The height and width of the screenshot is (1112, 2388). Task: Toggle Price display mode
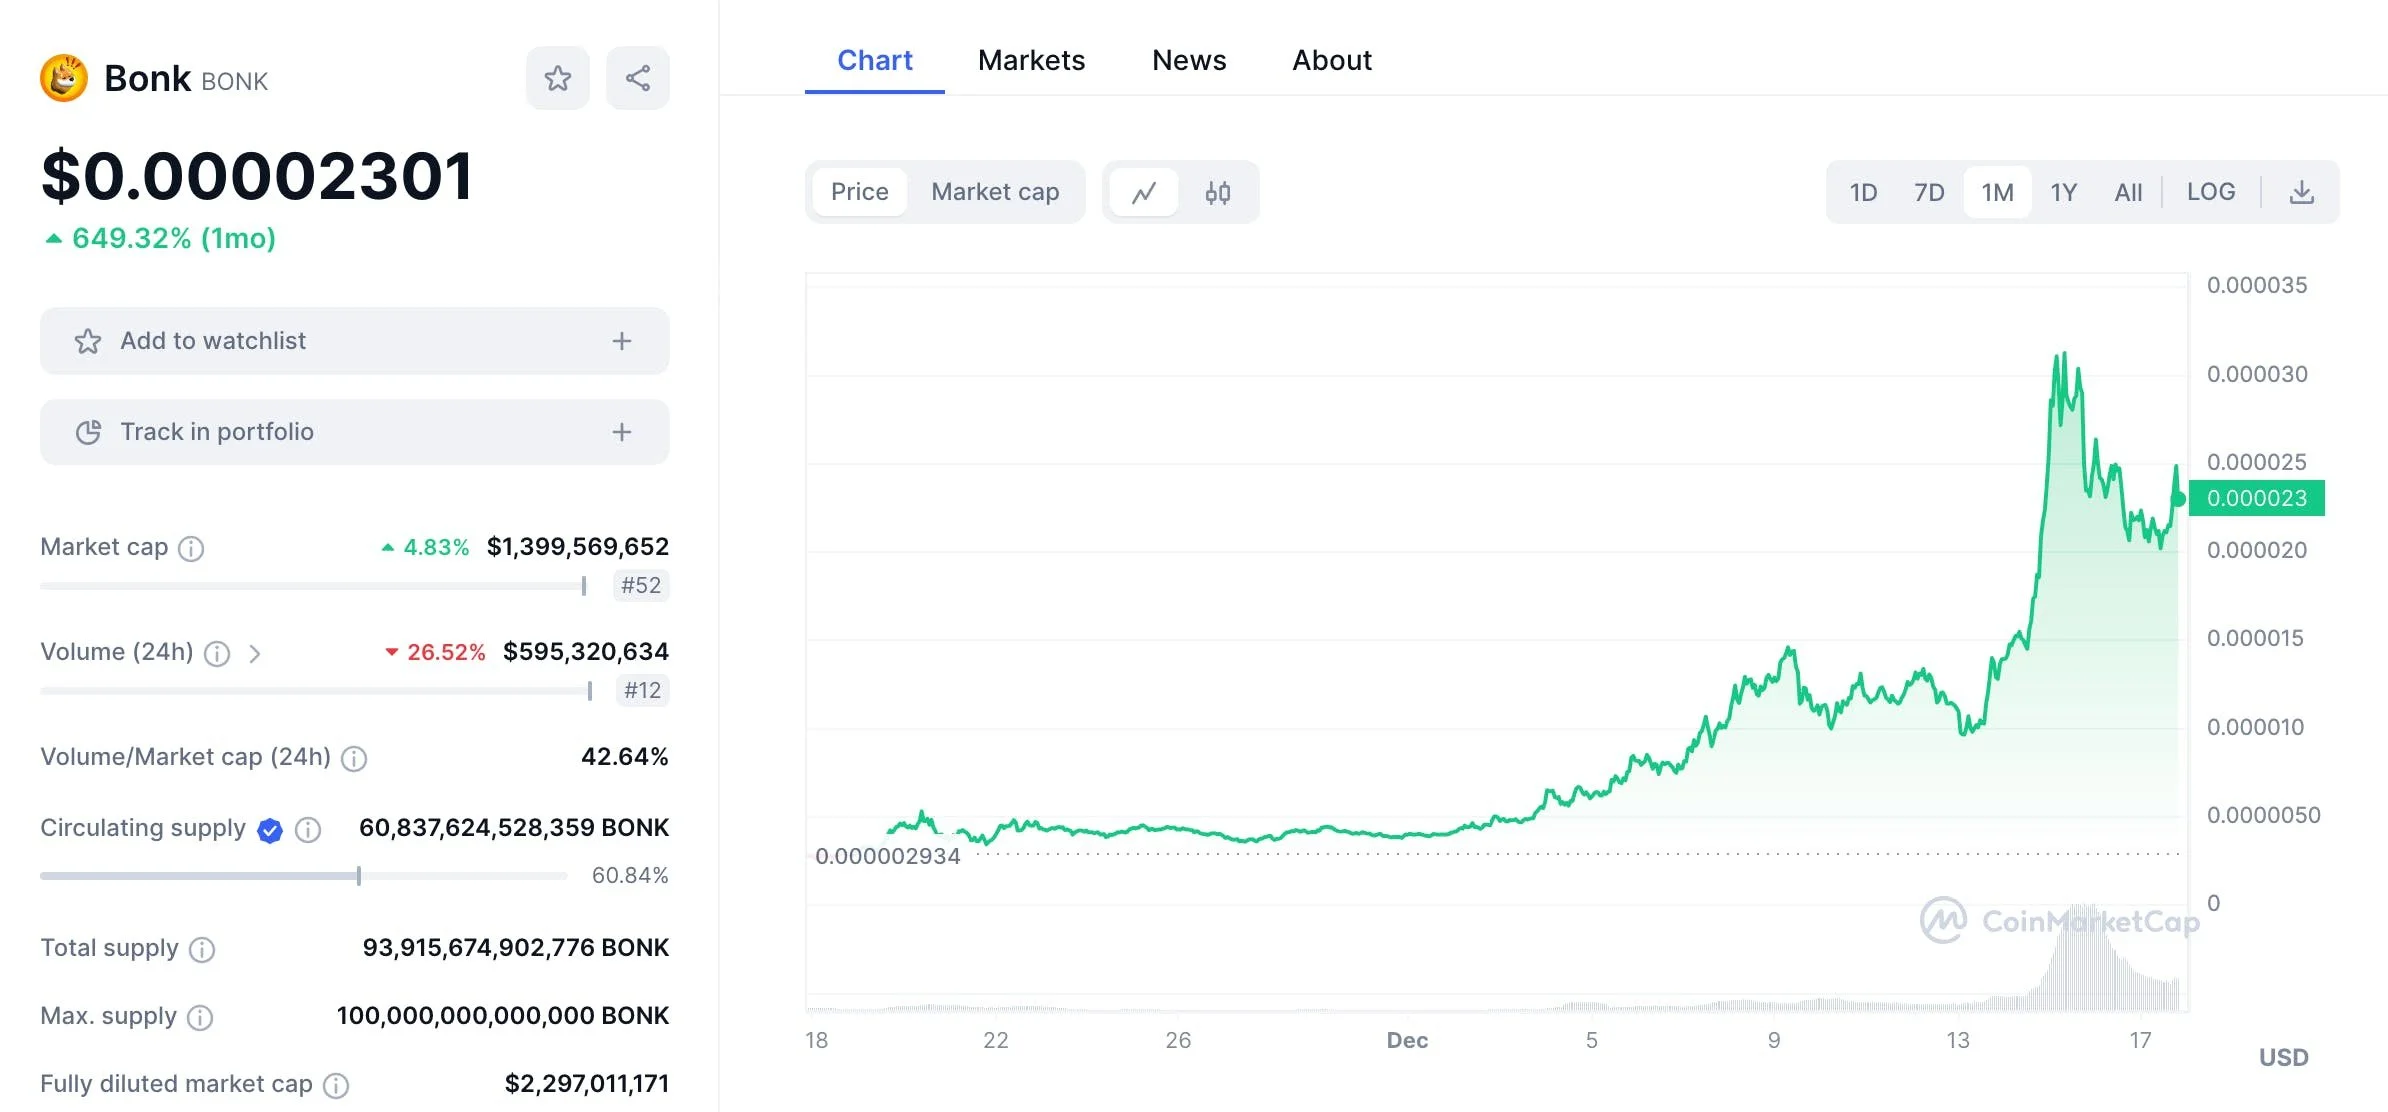[x=859, y=191]
